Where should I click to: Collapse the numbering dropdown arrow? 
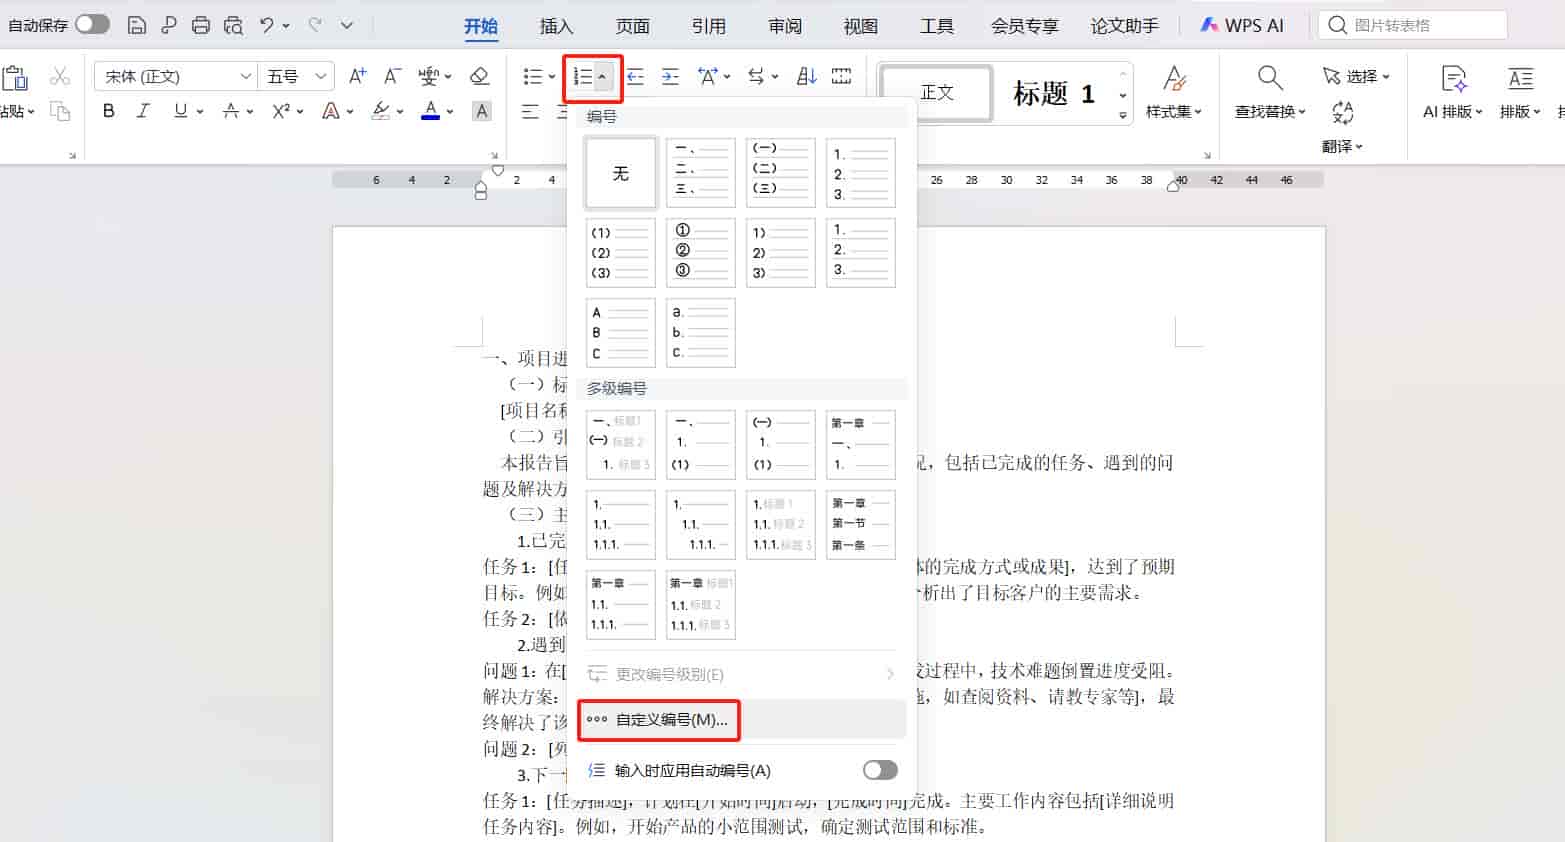click(603, 77)
